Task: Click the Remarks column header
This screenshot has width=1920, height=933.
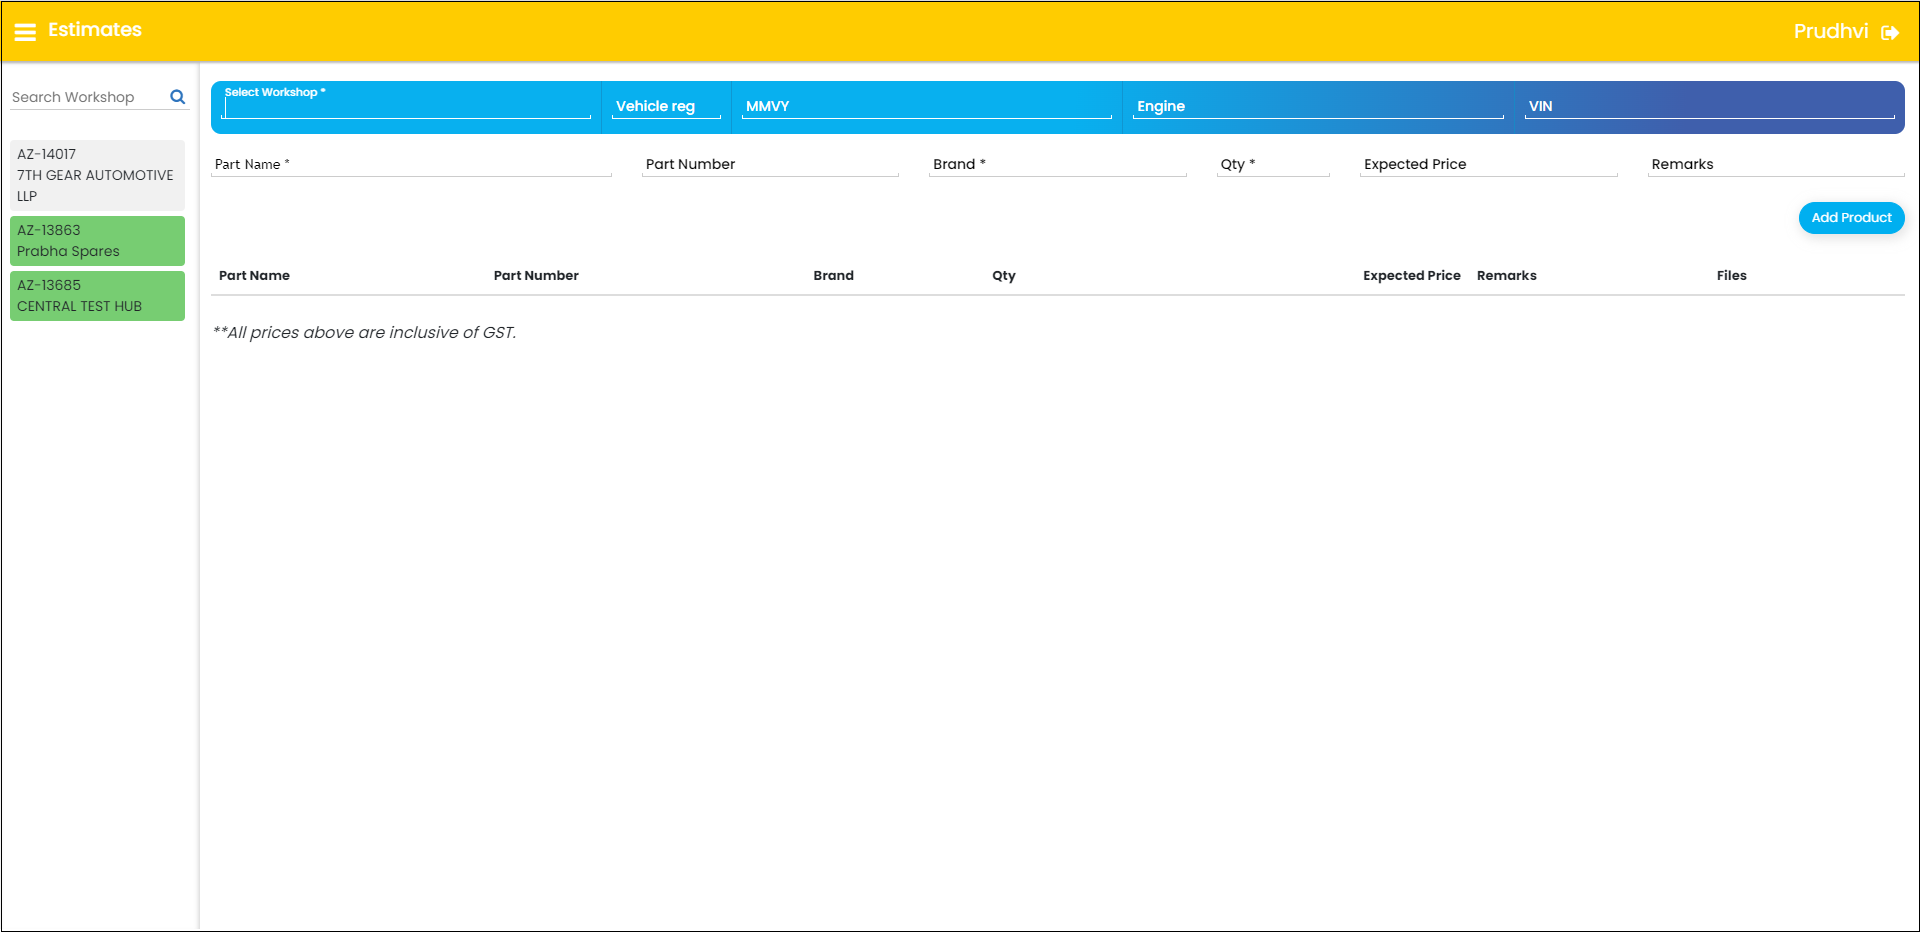Action: pos(1506,275)
